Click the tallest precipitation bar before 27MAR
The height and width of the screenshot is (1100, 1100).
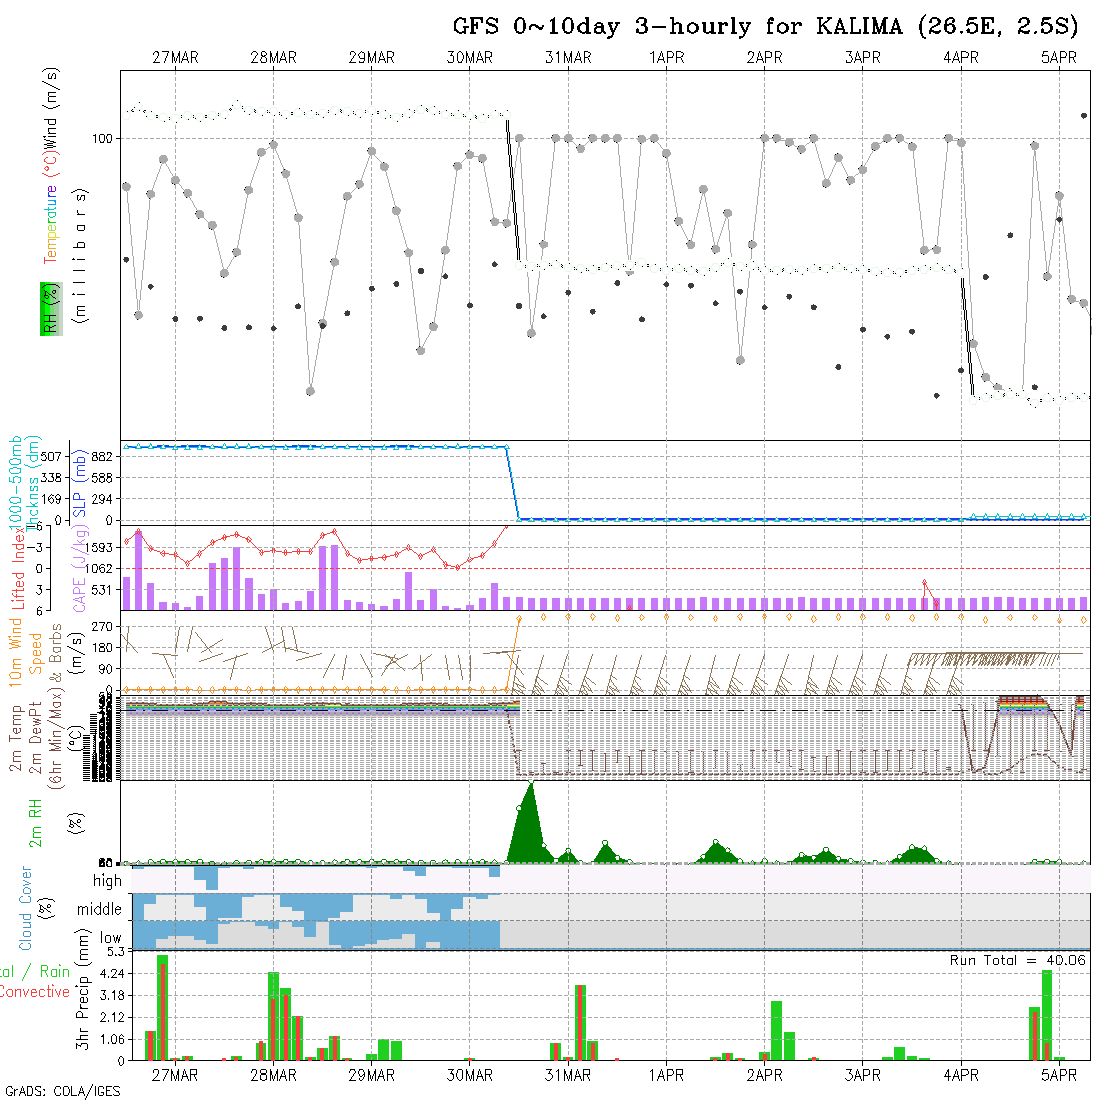click(162, 1007)
